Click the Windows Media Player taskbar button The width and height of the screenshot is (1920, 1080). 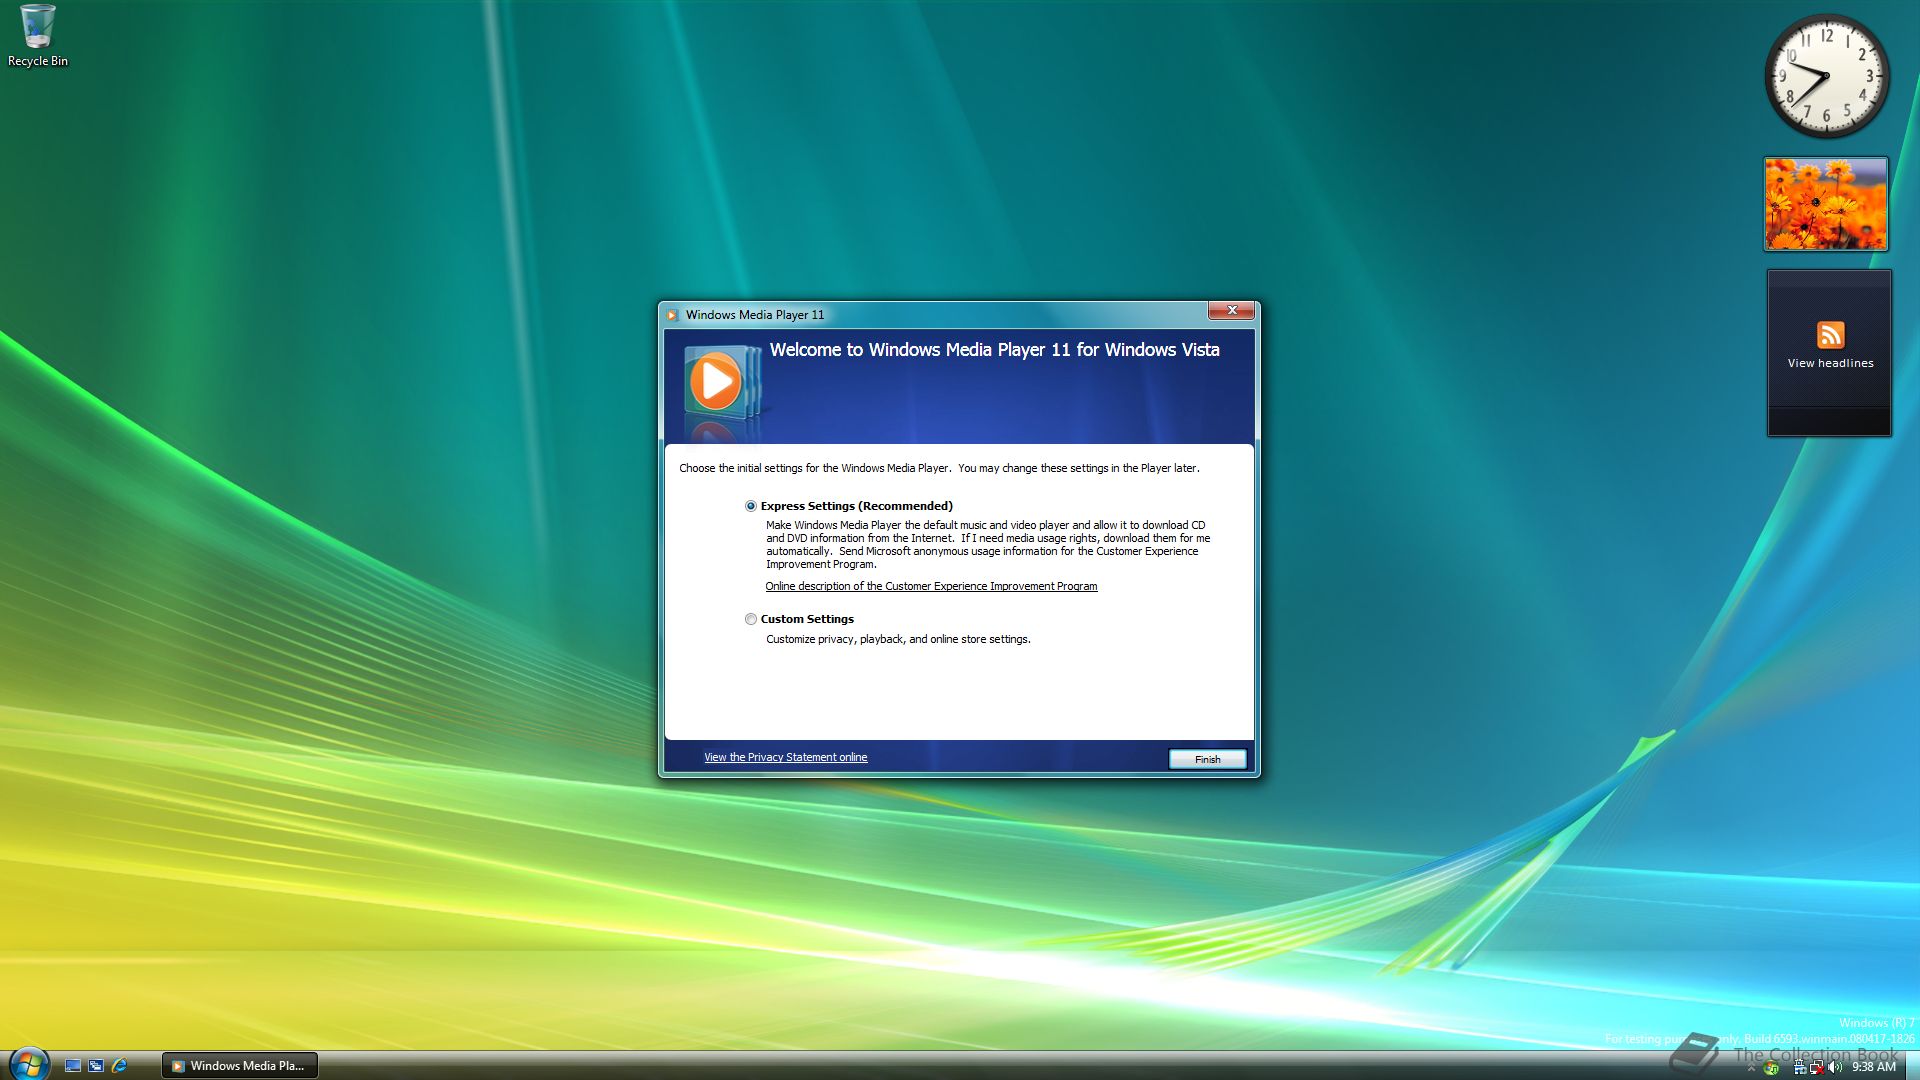(240, 1066)
